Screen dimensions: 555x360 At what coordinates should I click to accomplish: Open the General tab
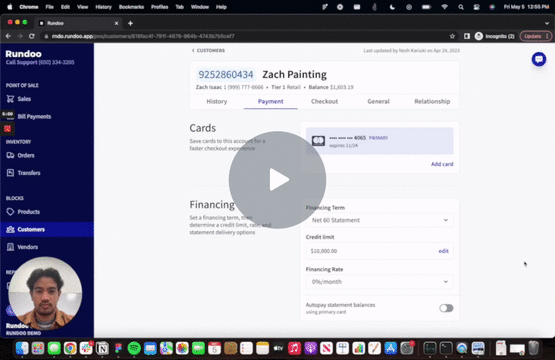coord(378,101)
